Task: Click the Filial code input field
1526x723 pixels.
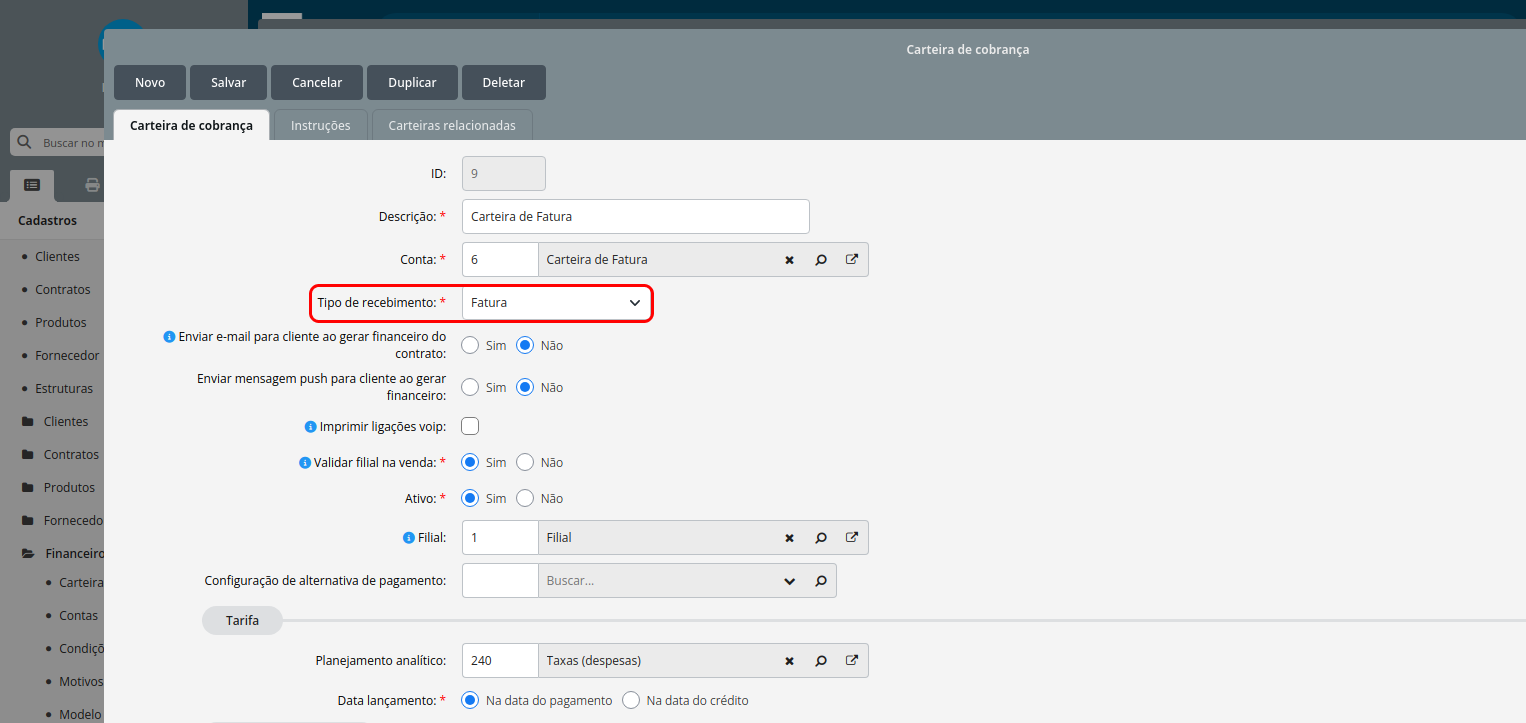Action: coord(500,538)
